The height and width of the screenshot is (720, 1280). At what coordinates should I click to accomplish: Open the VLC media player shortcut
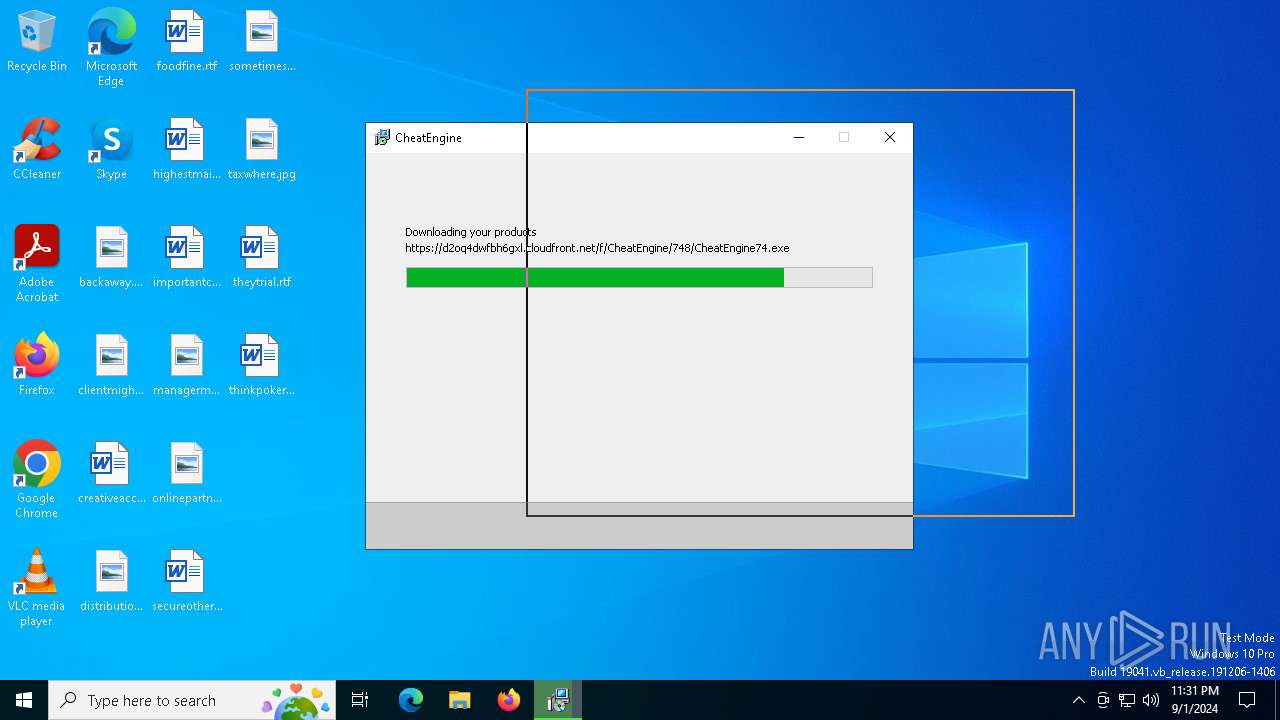37,588
